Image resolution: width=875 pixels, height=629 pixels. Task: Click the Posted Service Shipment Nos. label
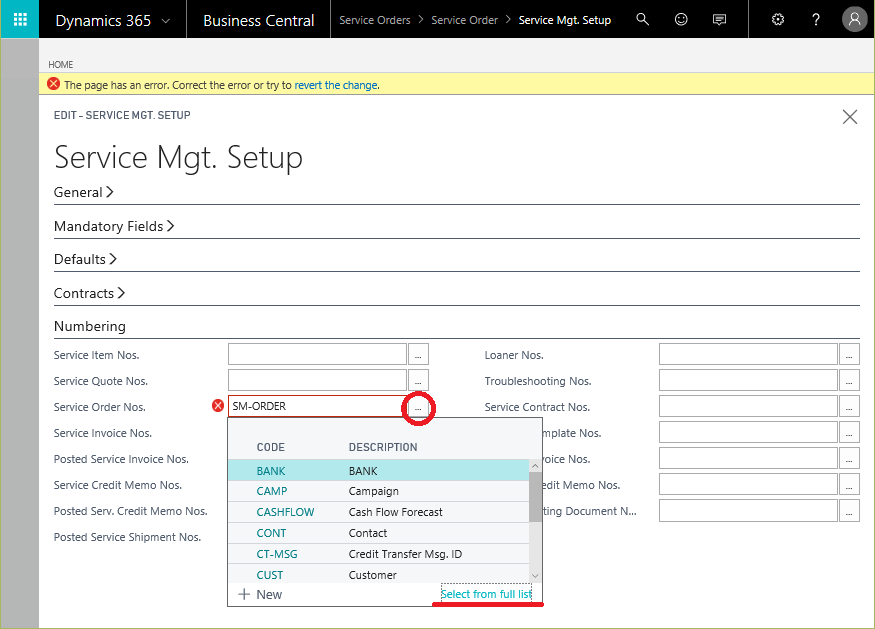point(127,537)
